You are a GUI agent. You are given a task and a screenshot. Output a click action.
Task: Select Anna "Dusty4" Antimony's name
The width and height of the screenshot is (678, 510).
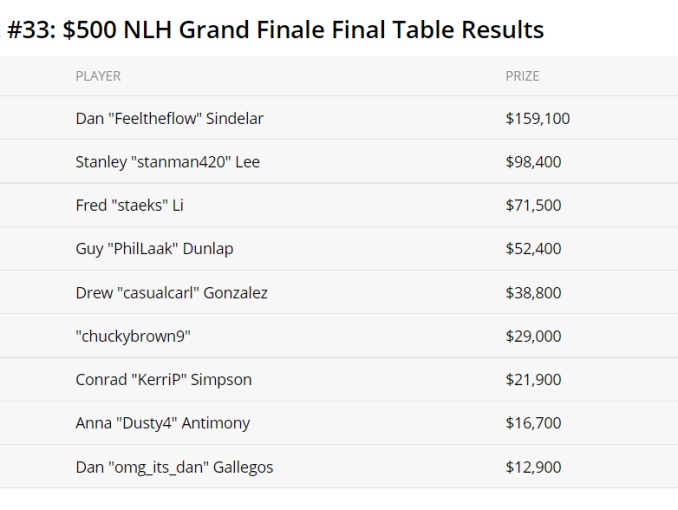tap(163, 423)
